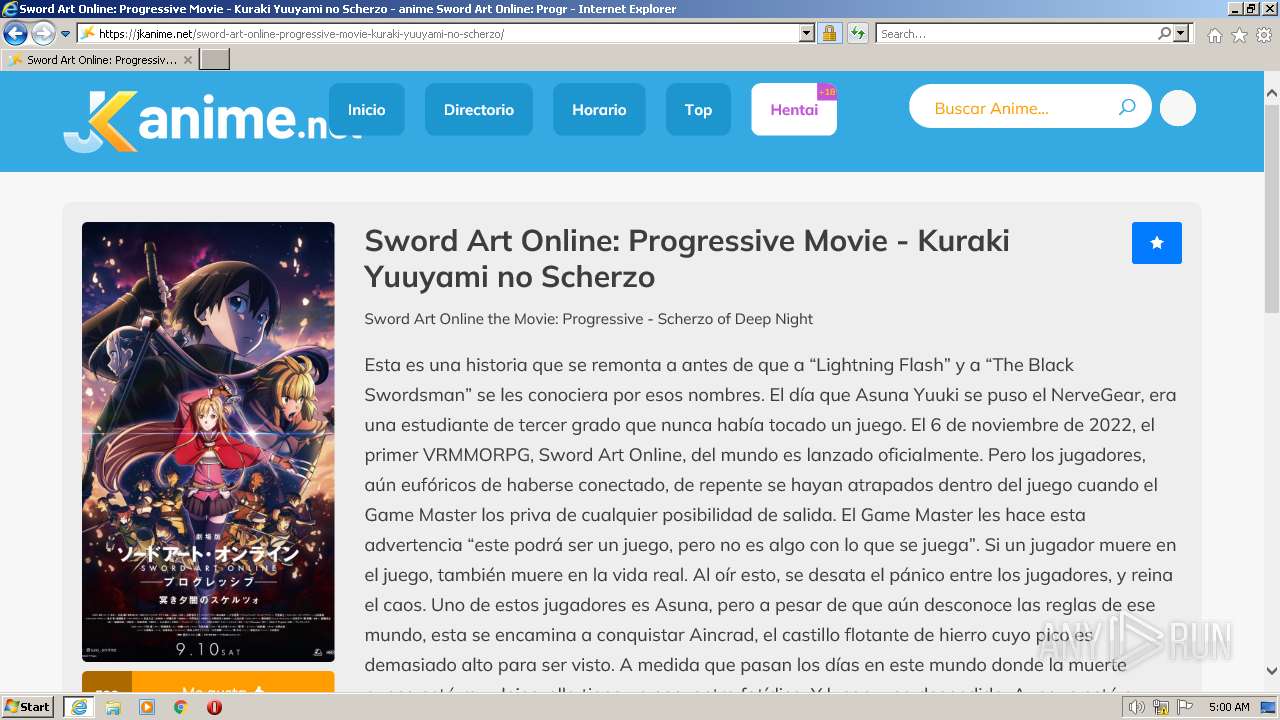
Task: Click the green refresh page icon
Action: tap(857, 34)
